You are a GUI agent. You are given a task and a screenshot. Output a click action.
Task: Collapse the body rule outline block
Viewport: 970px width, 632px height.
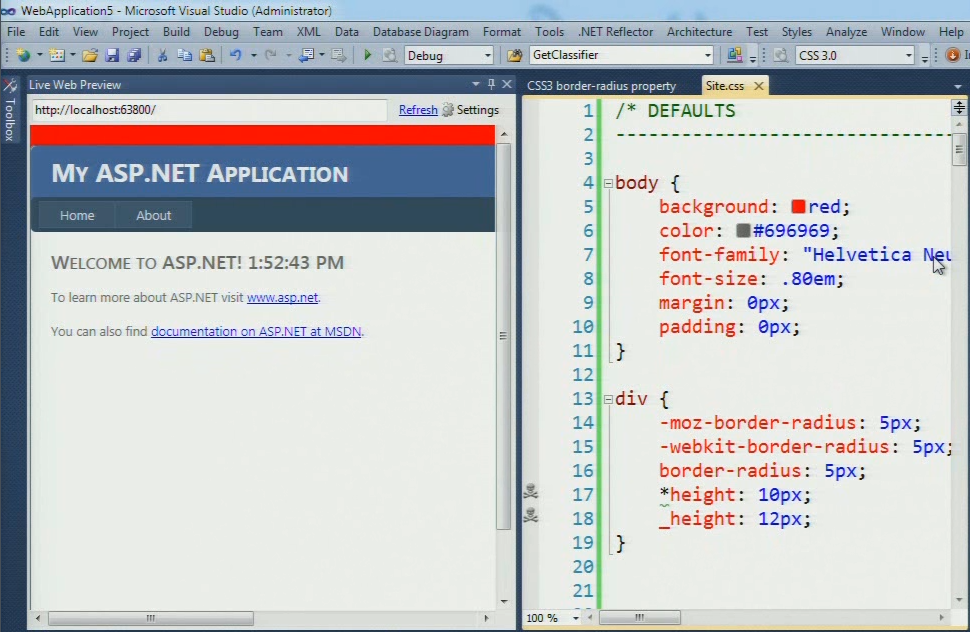tap(608, 183)
